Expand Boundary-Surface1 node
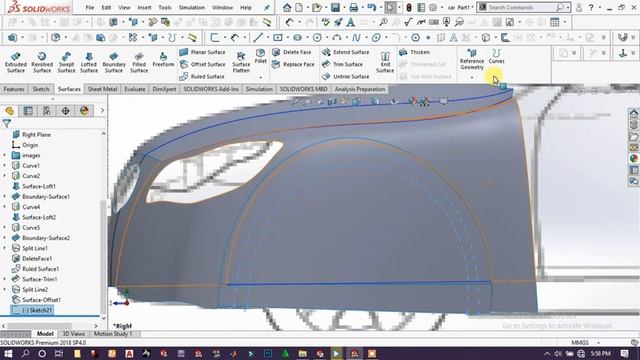The image size is (640, 360). pos(5,197)
